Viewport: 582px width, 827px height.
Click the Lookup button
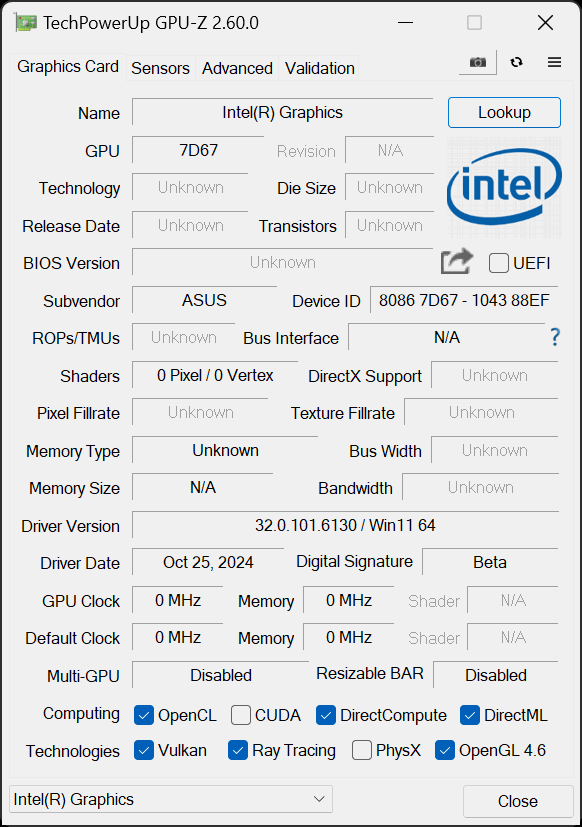click(504, 112)
